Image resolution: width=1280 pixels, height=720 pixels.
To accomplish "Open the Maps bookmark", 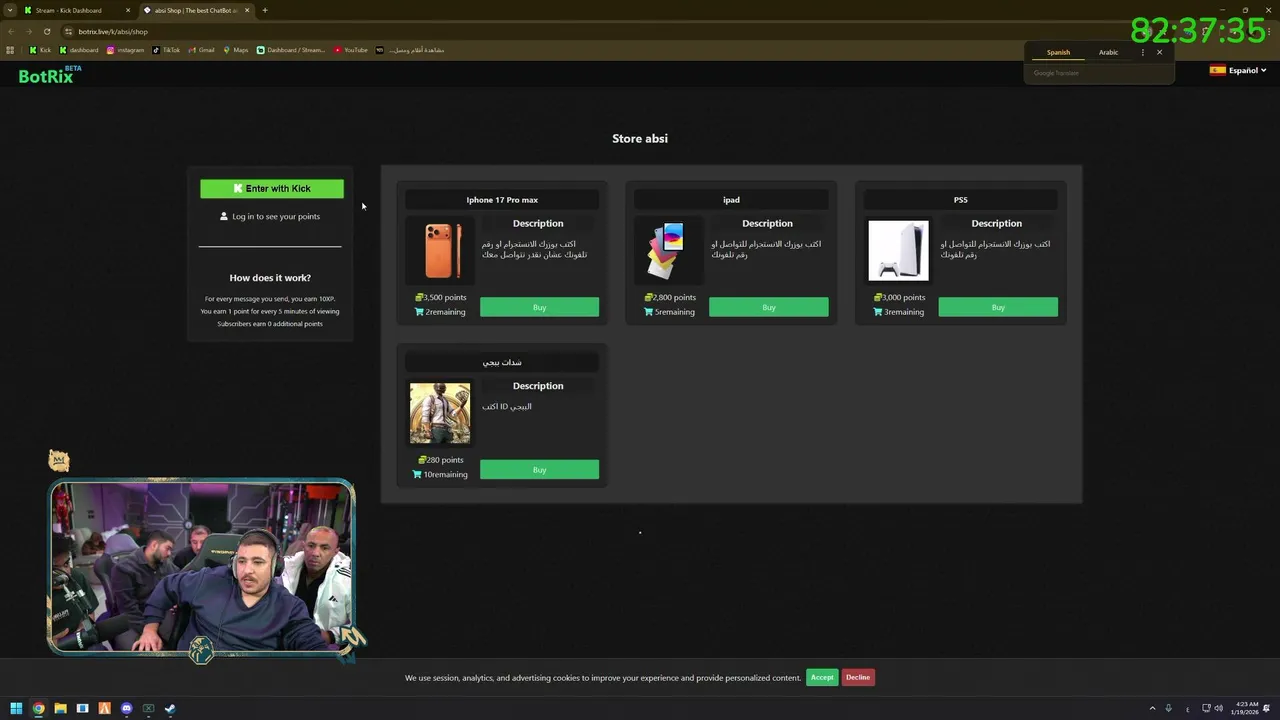I will coord(236,50).
